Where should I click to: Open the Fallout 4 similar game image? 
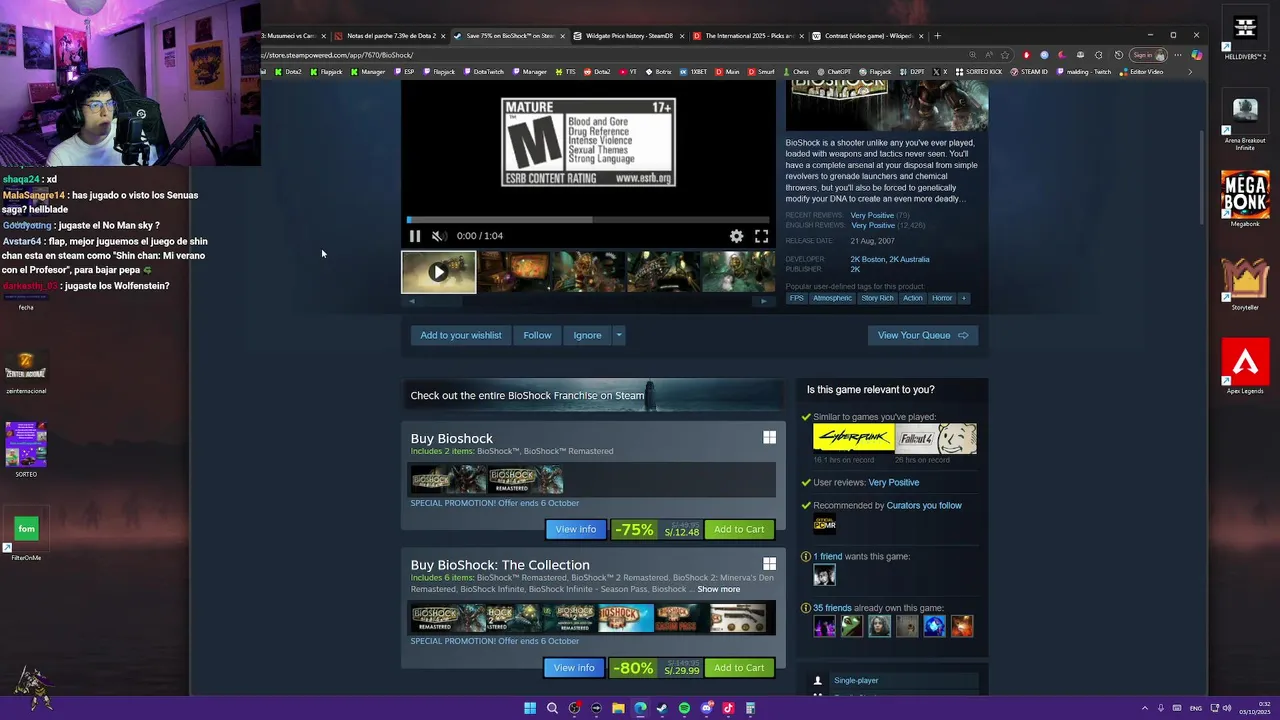936,438
